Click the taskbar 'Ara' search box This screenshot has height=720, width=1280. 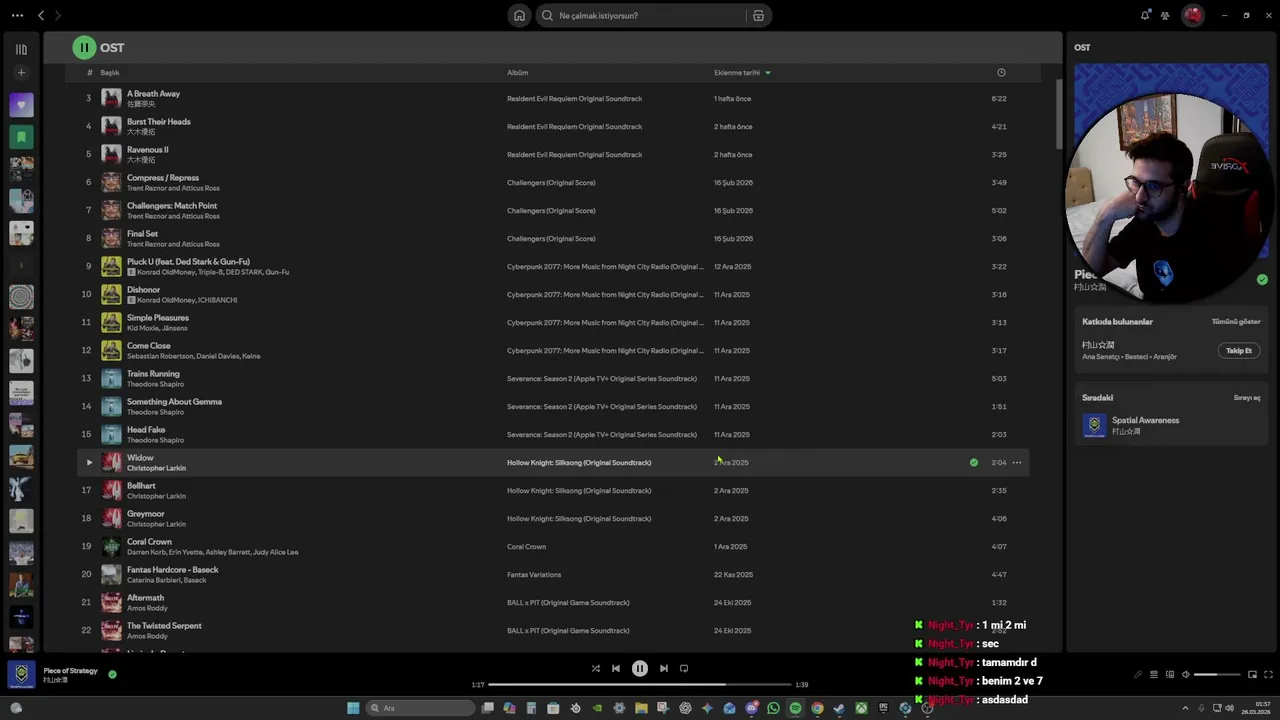click(420, 708)
